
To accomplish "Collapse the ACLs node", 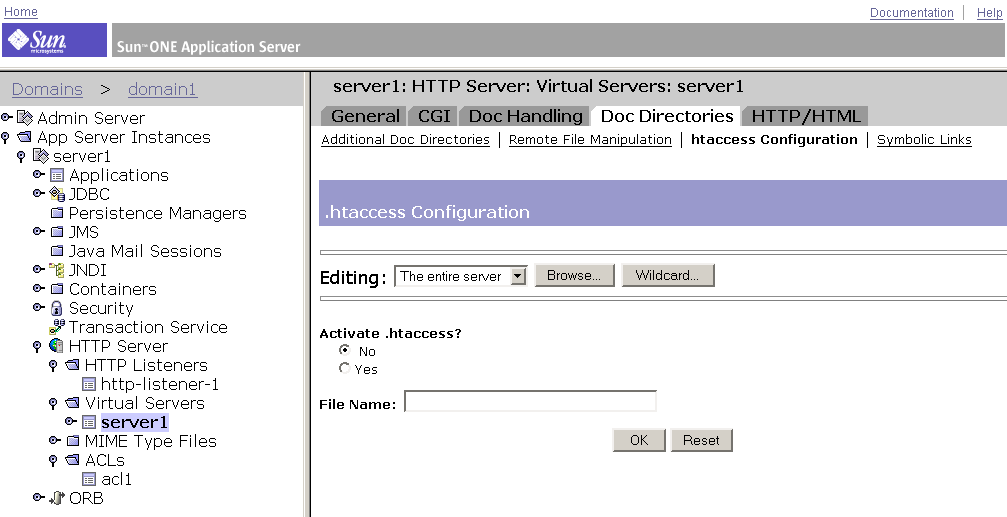I will coord(53,460).
